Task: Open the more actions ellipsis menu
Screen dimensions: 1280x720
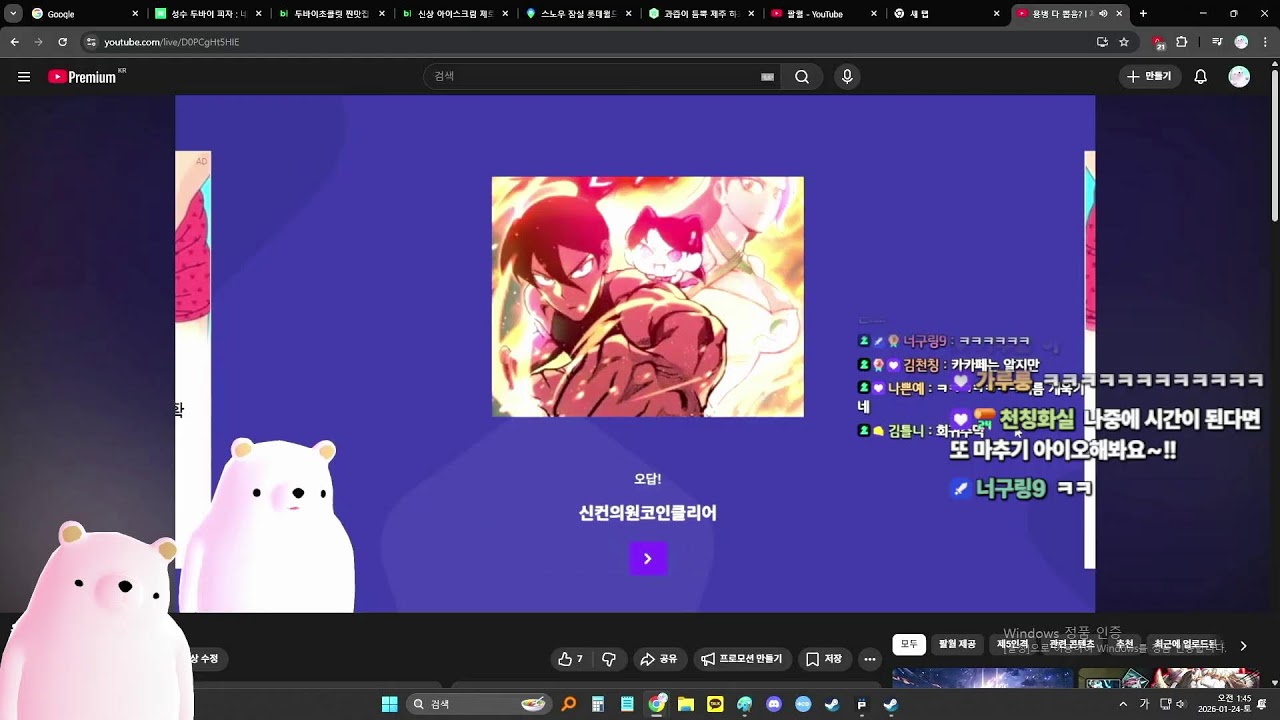Action: (x=869, y=659)
